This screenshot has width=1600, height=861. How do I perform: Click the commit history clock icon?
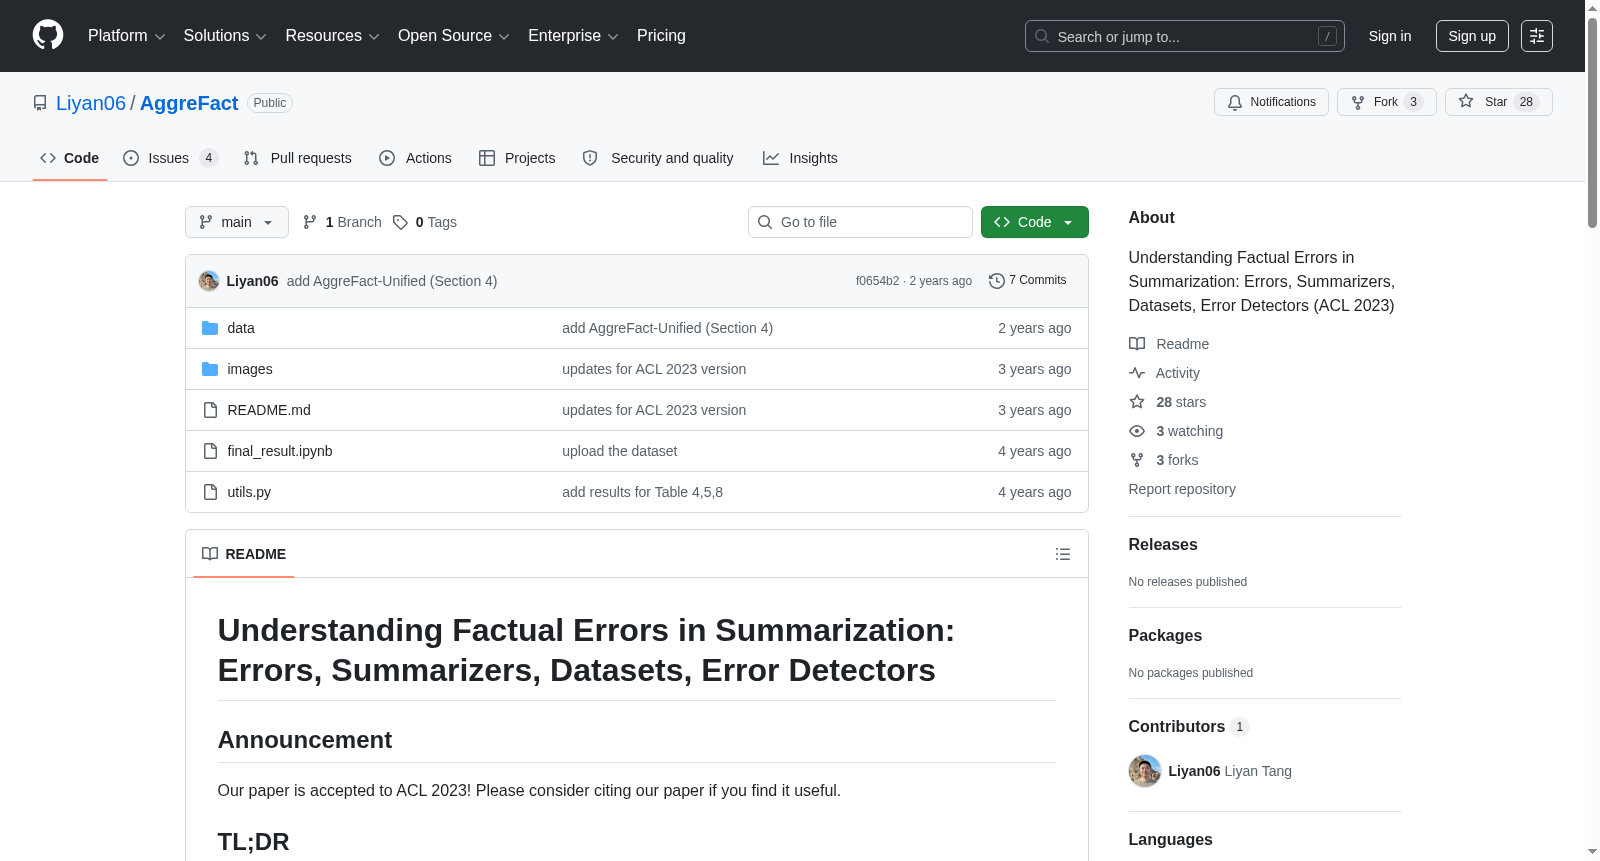996,281
